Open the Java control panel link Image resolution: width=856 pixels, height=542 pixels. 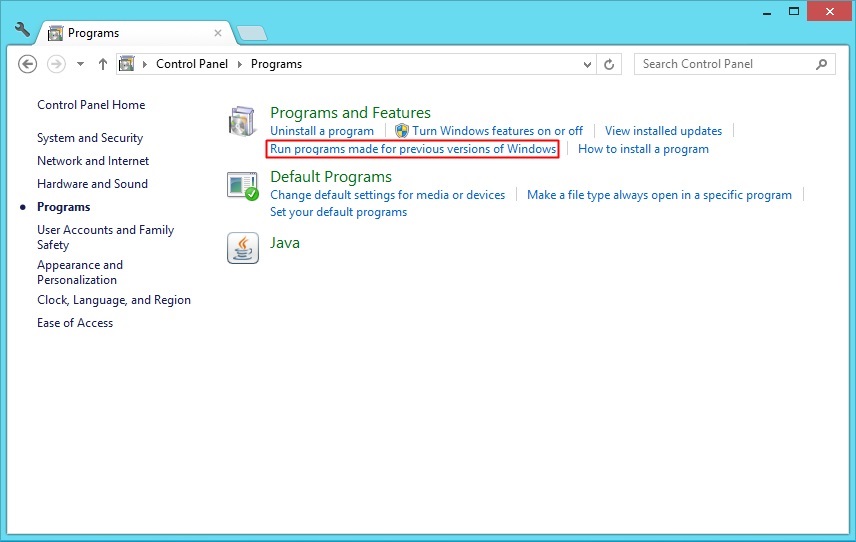point(285,243)
